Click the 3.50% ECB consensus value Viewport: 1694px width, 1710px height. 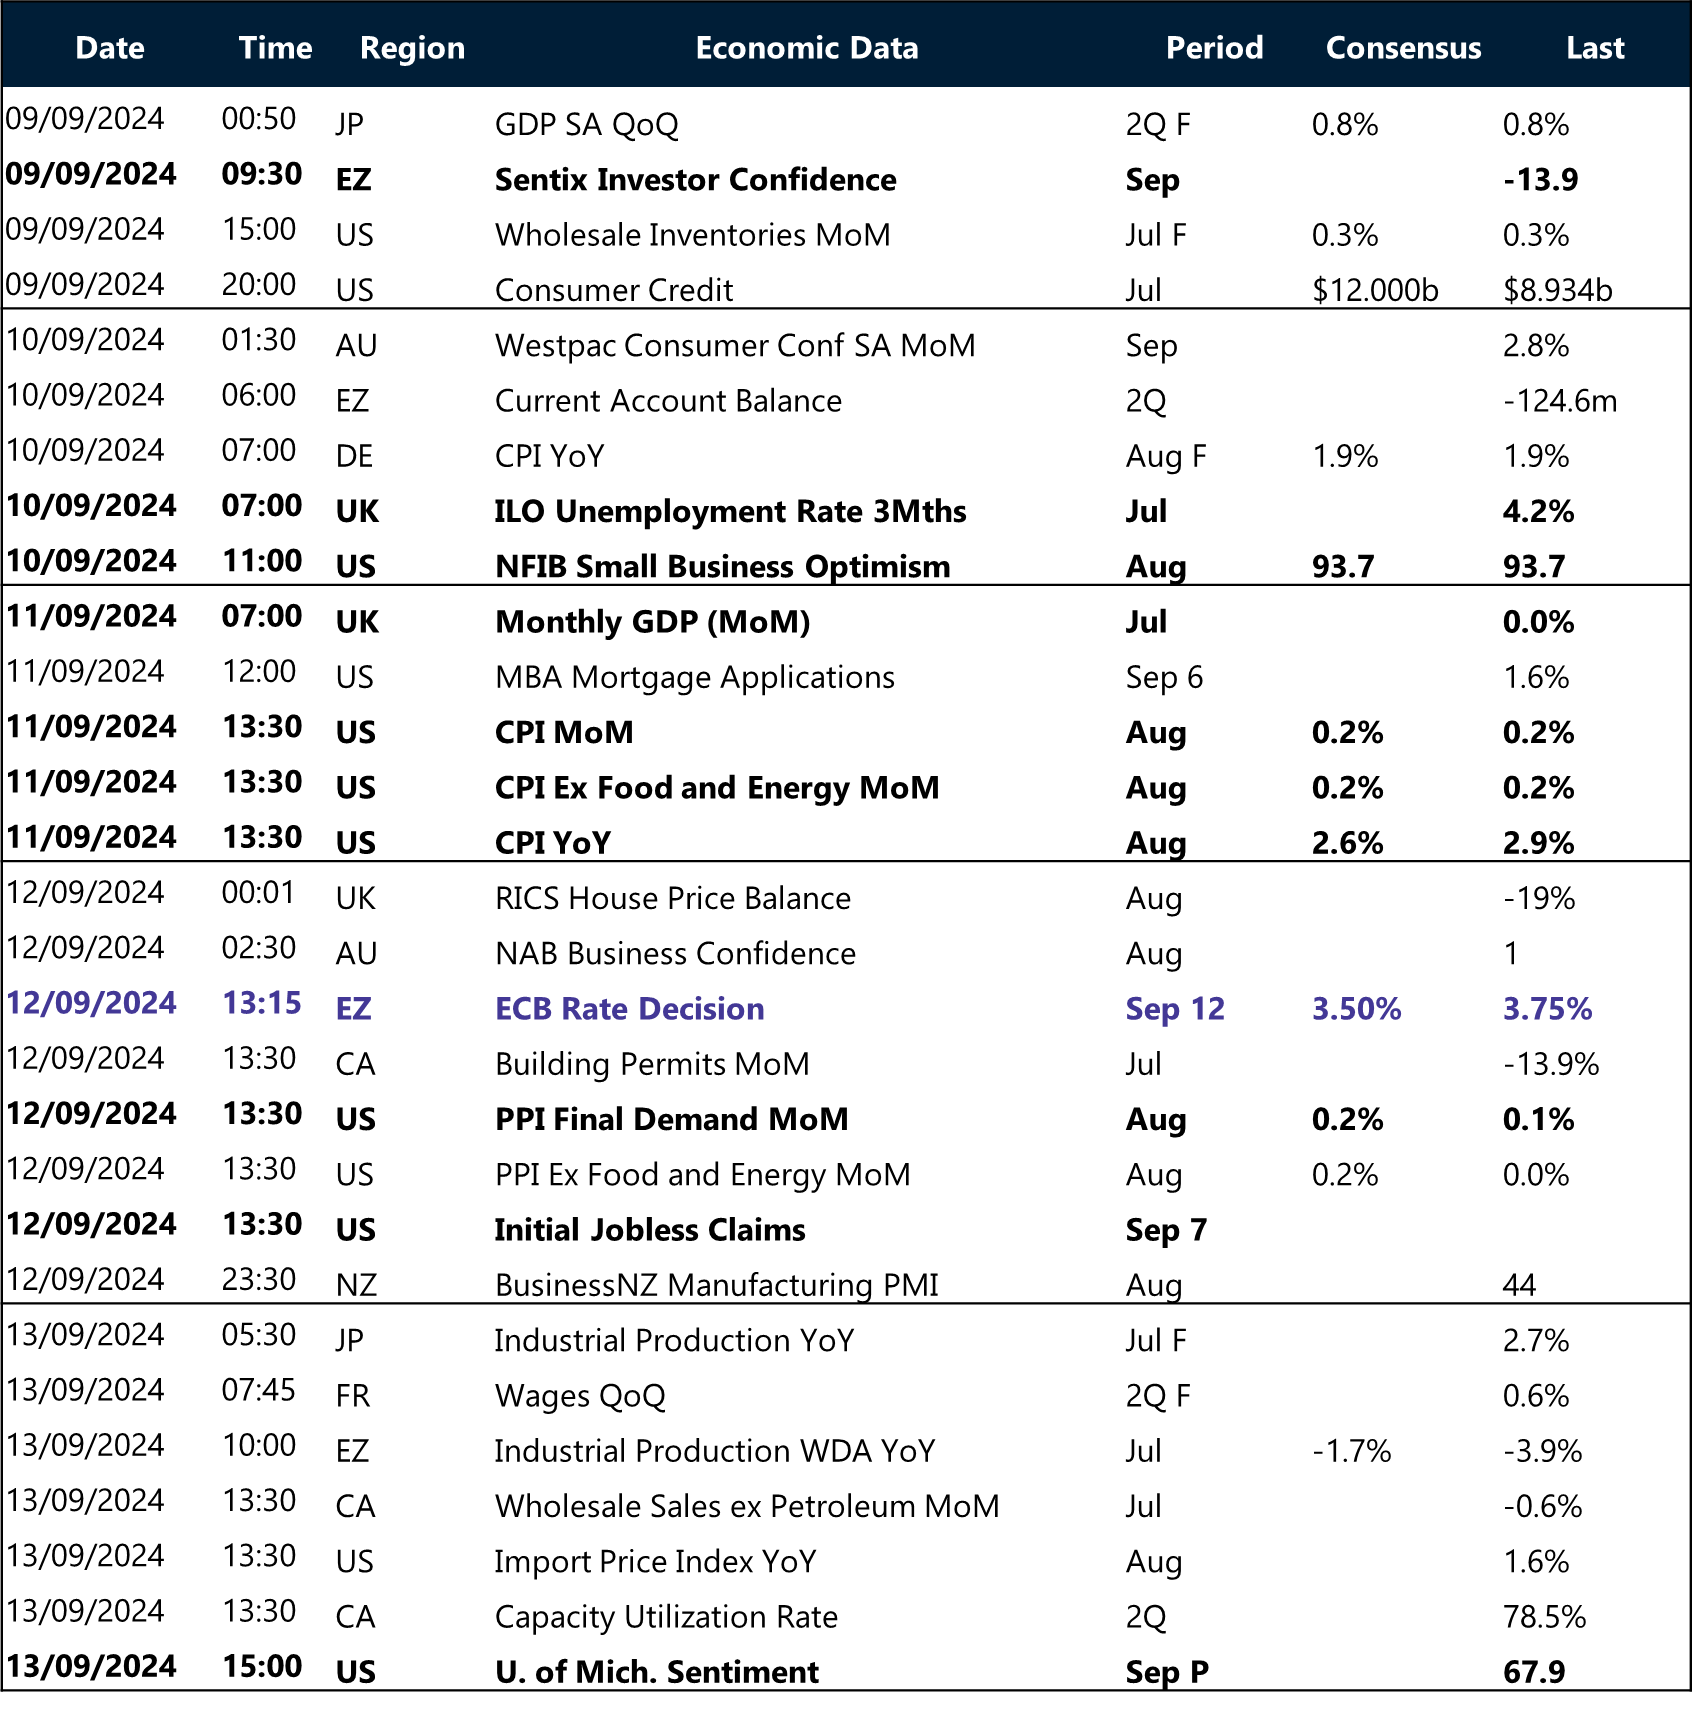point(1356,1009)
